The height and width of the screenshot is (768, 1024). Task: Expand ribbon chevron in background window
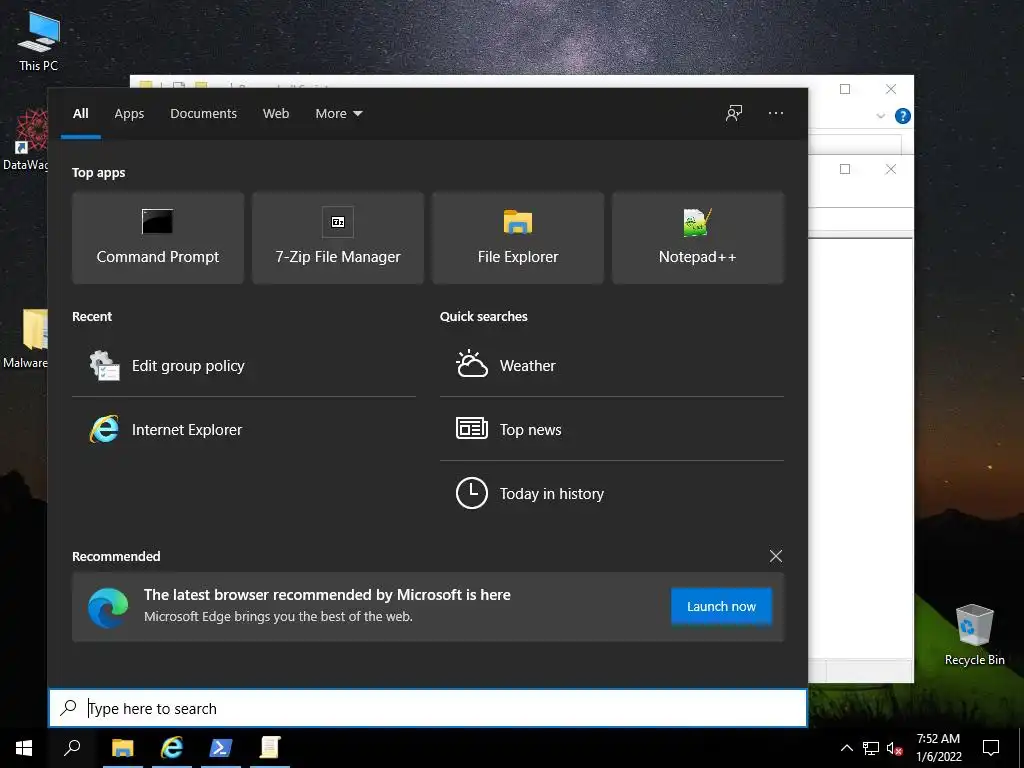880,116
